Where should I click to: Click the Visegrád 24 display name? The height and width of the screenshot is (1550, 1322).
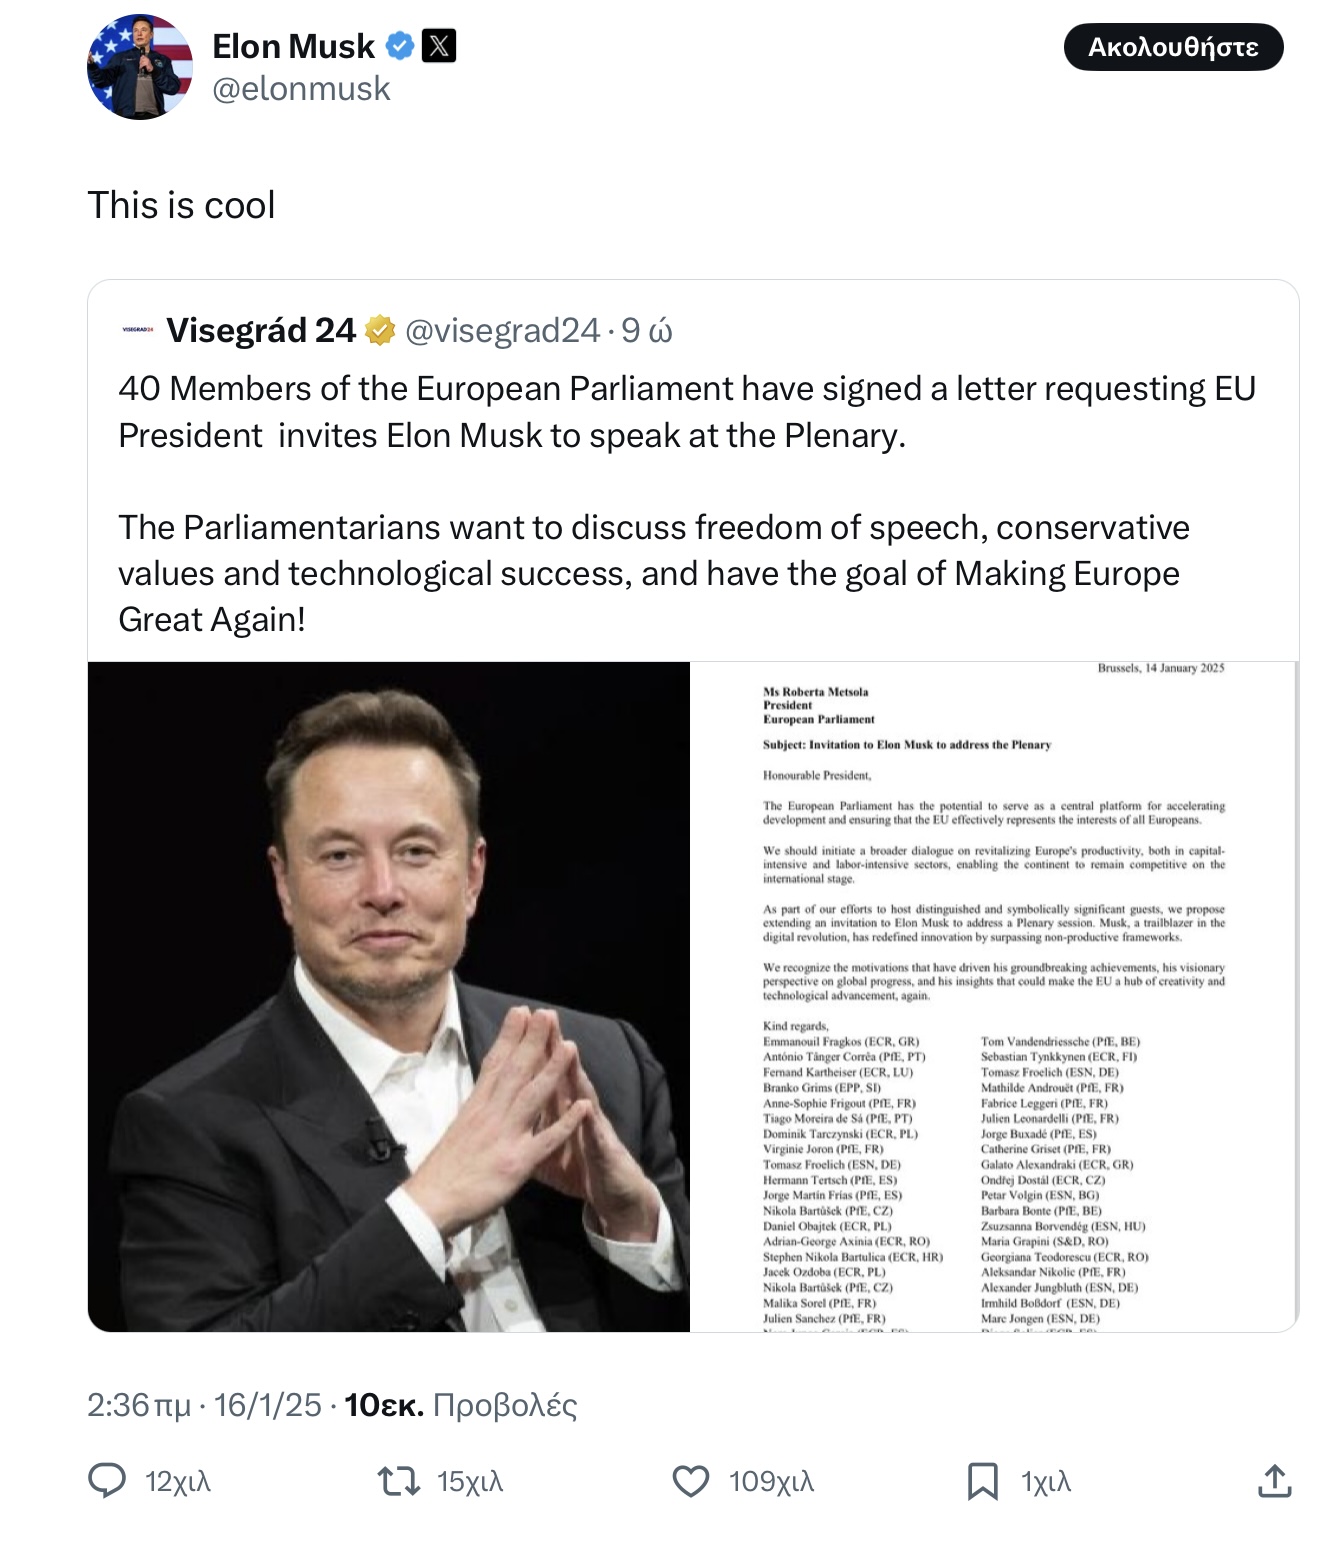261,330
